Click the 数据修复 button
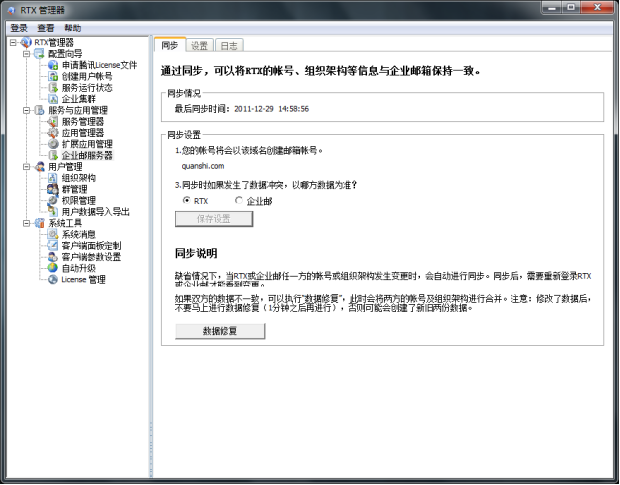 pos(220,331)
